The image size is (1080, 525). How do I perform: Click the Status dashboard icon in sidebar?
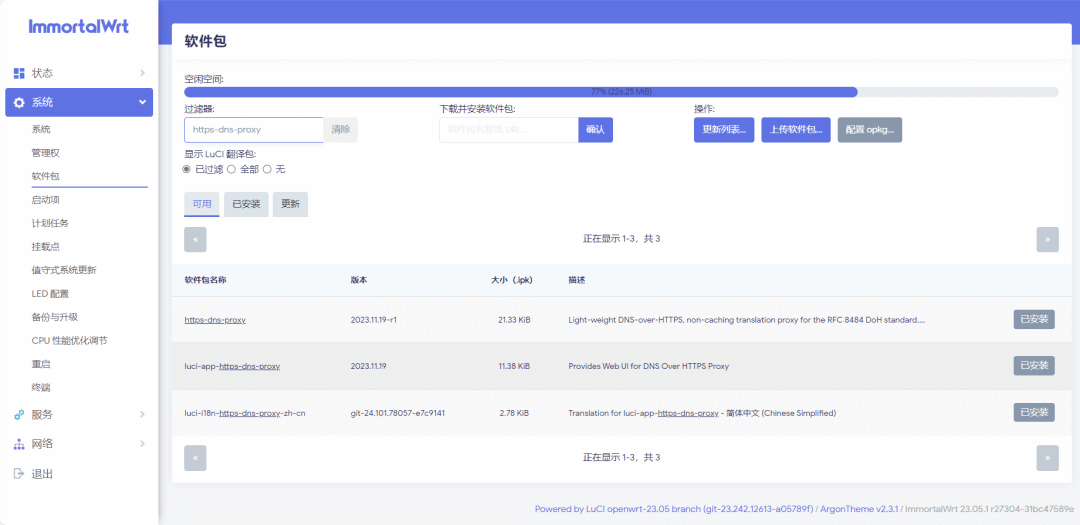click(19, 73)
